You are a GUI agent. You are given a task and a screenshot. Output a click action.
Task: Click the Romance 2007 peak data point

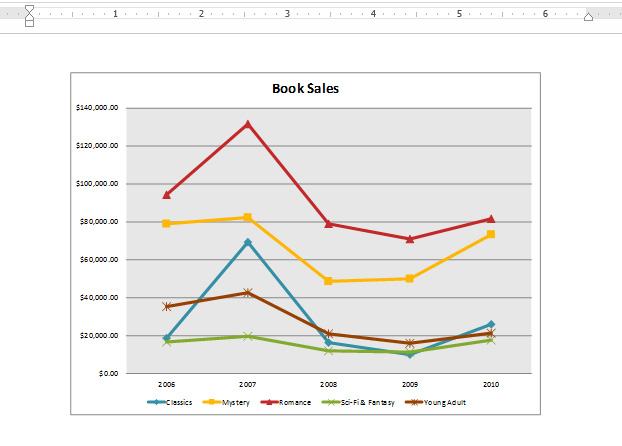tap(247, 124)
